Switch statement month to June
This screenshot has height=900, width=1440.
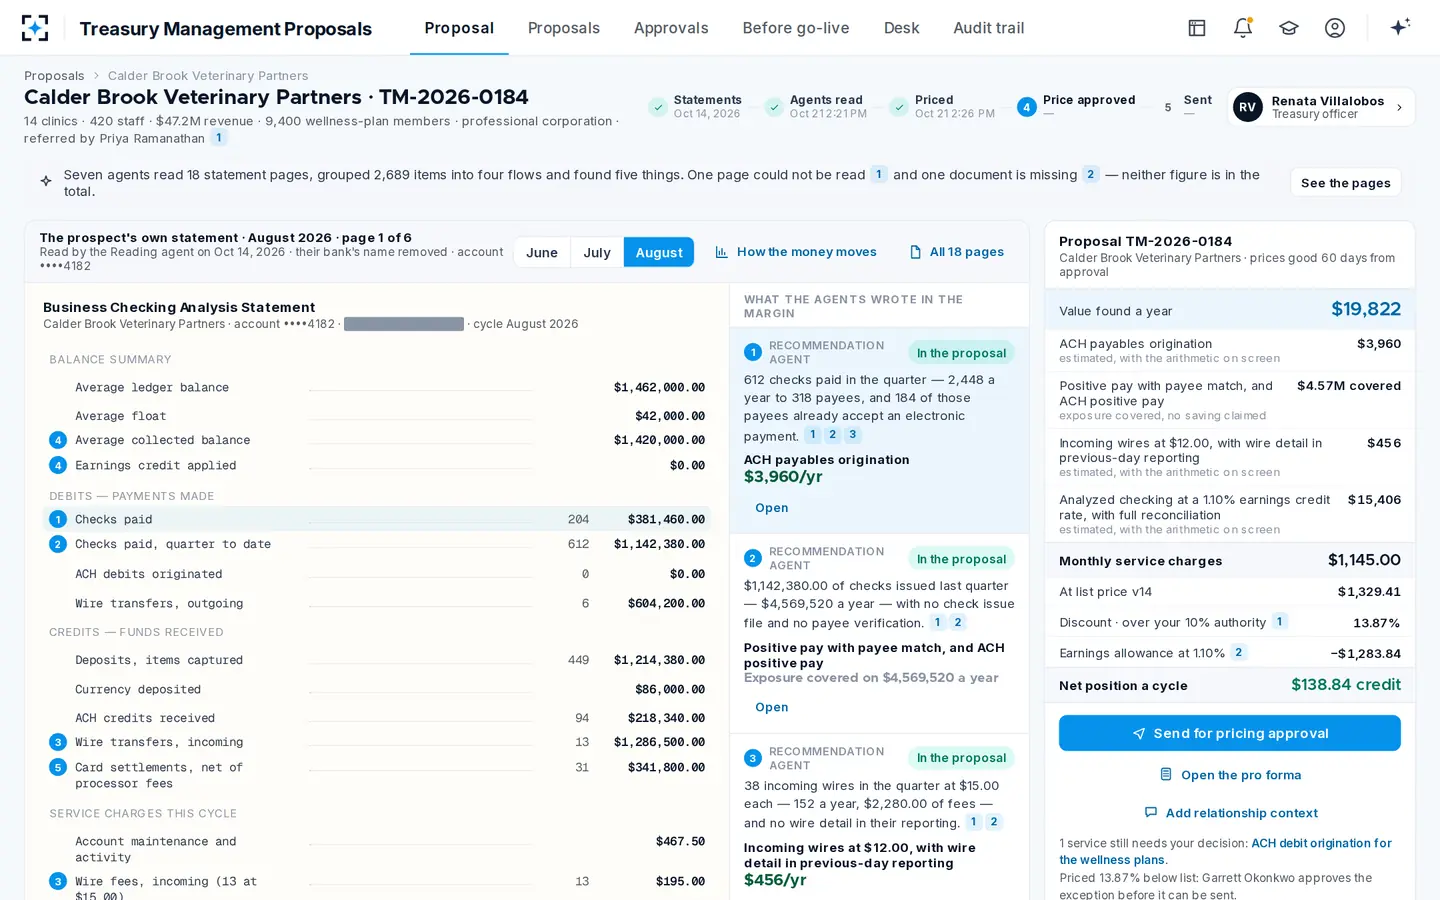(x=542, y=252)
